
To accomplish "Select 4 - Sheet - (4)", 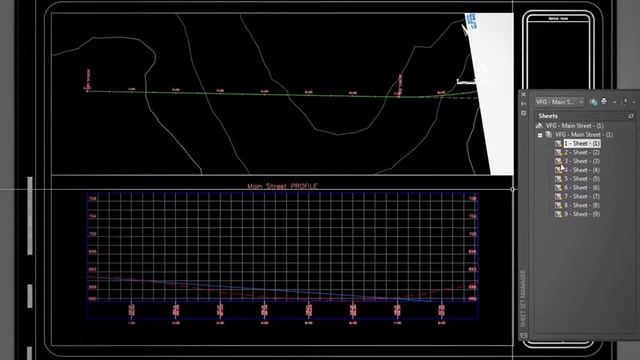I will click(x=582, y=170).
